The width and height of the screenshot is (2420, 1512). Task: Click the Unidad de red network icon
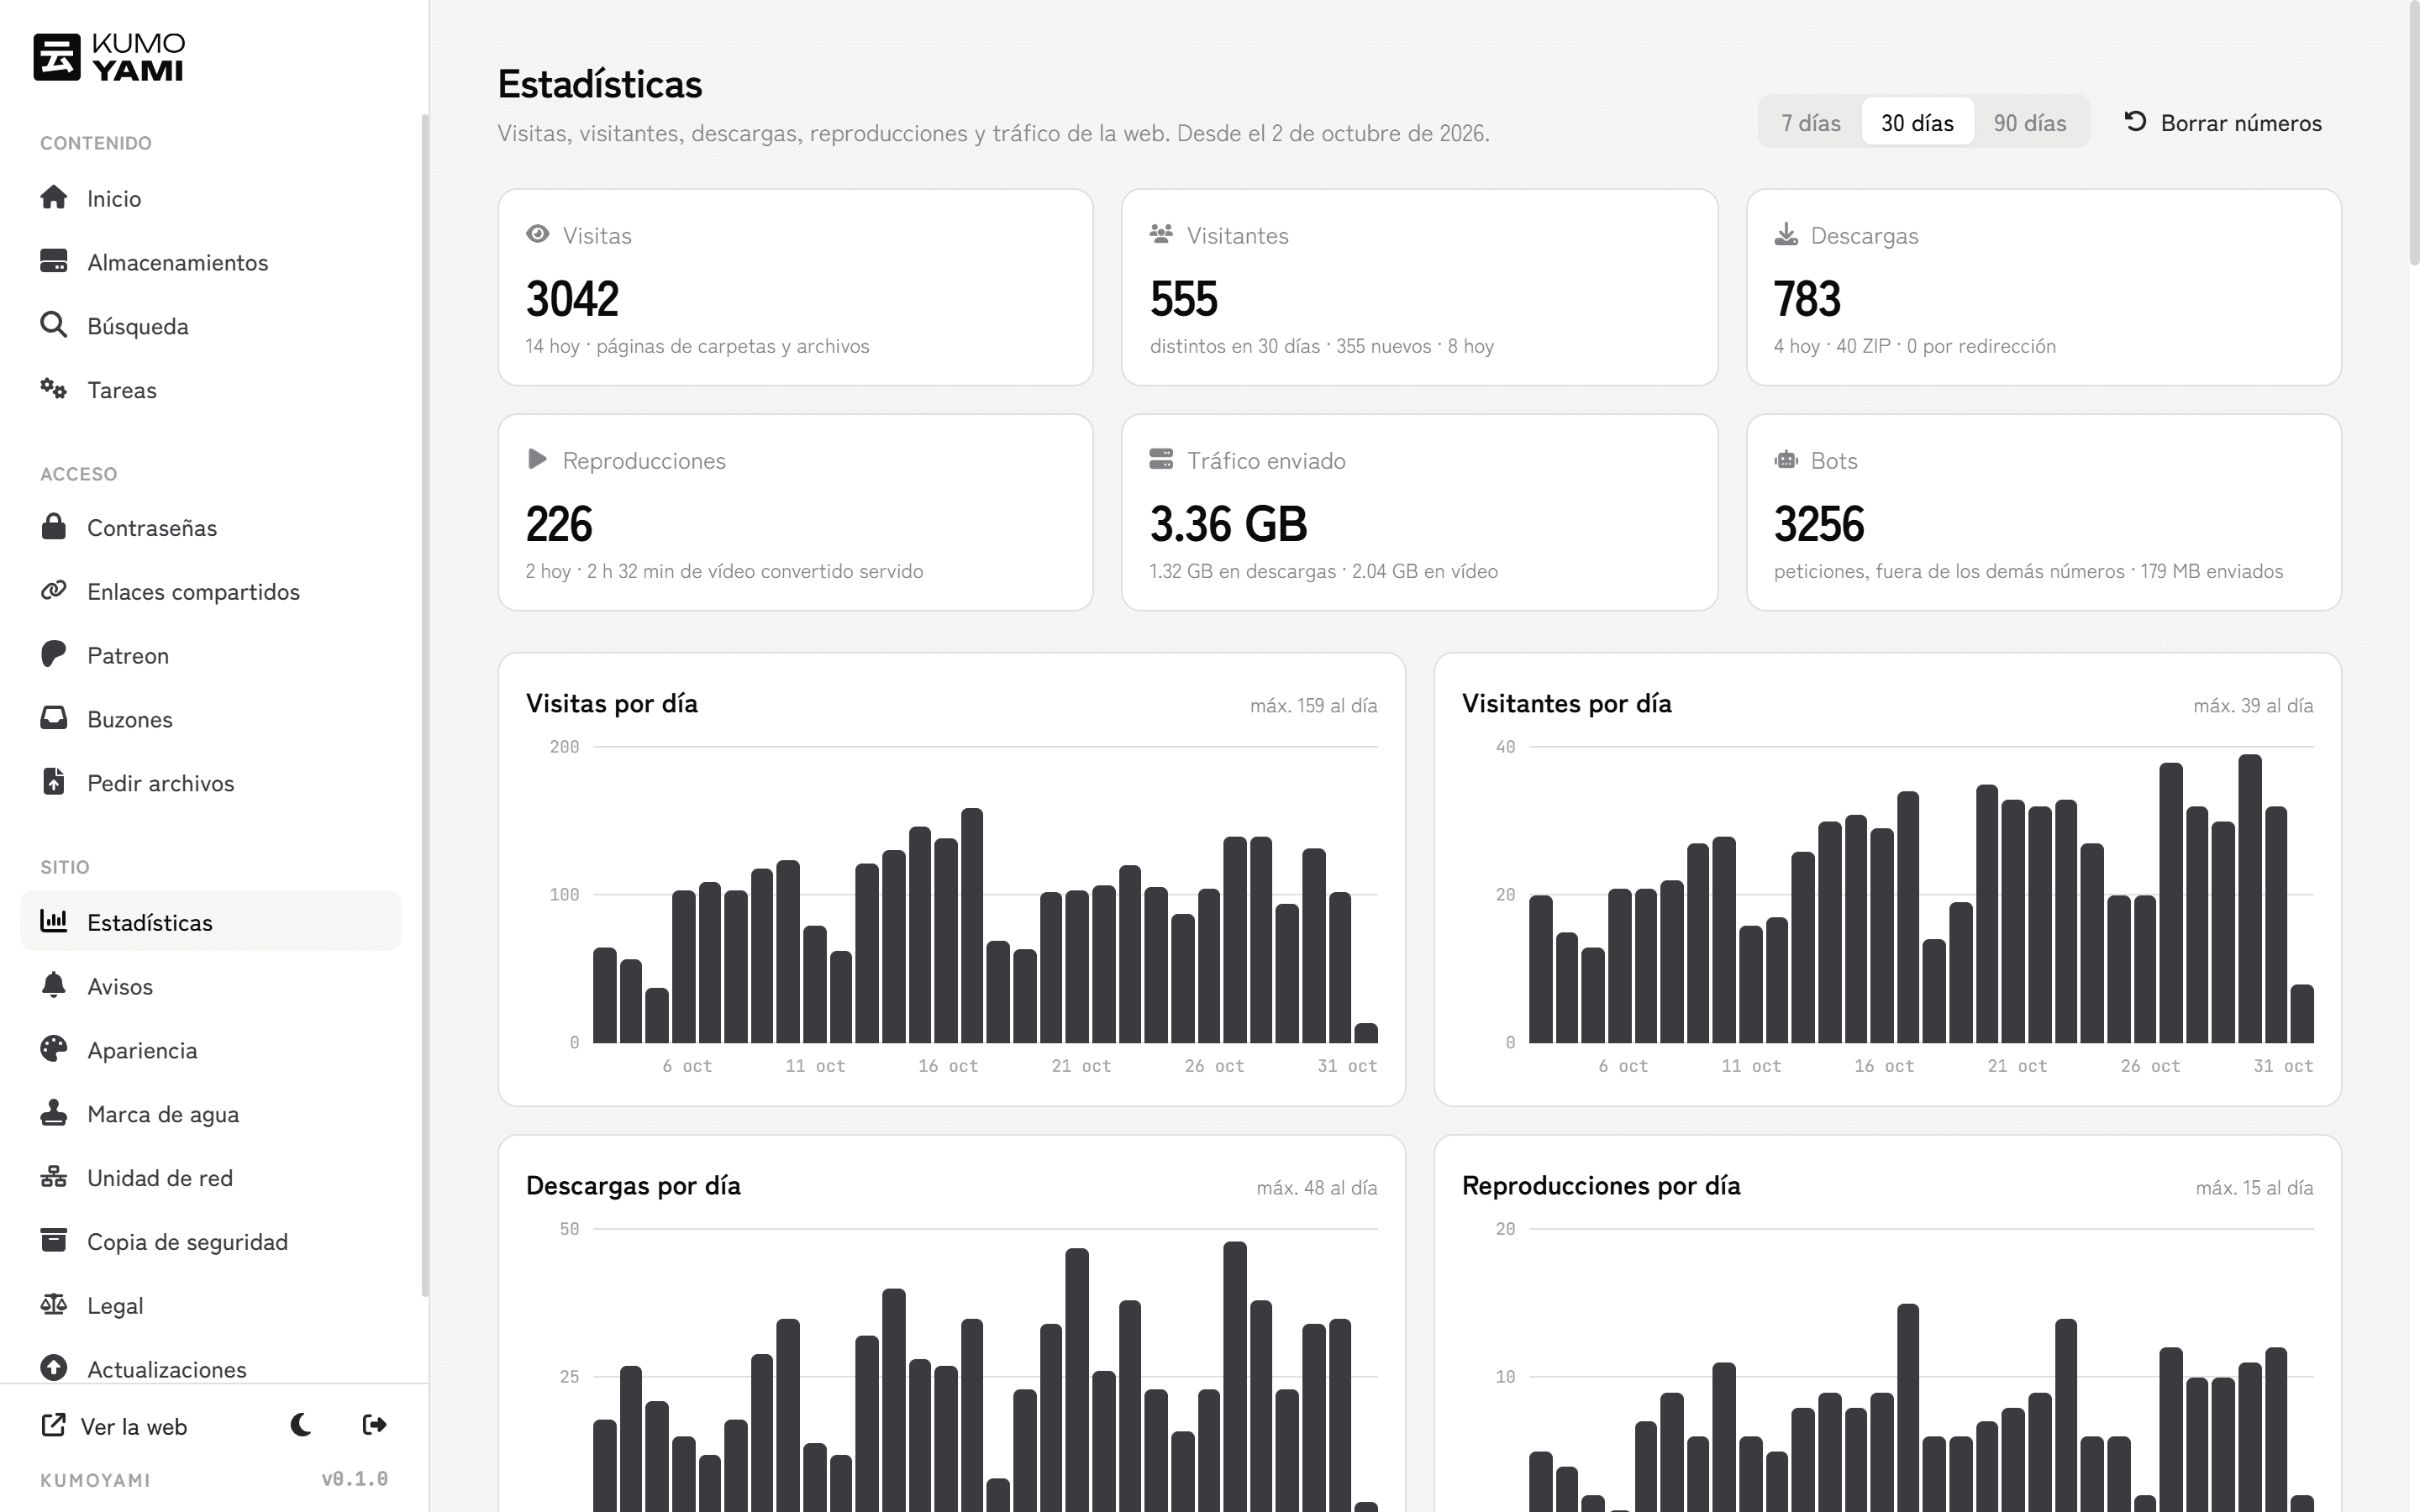(x=54, y=1178)
